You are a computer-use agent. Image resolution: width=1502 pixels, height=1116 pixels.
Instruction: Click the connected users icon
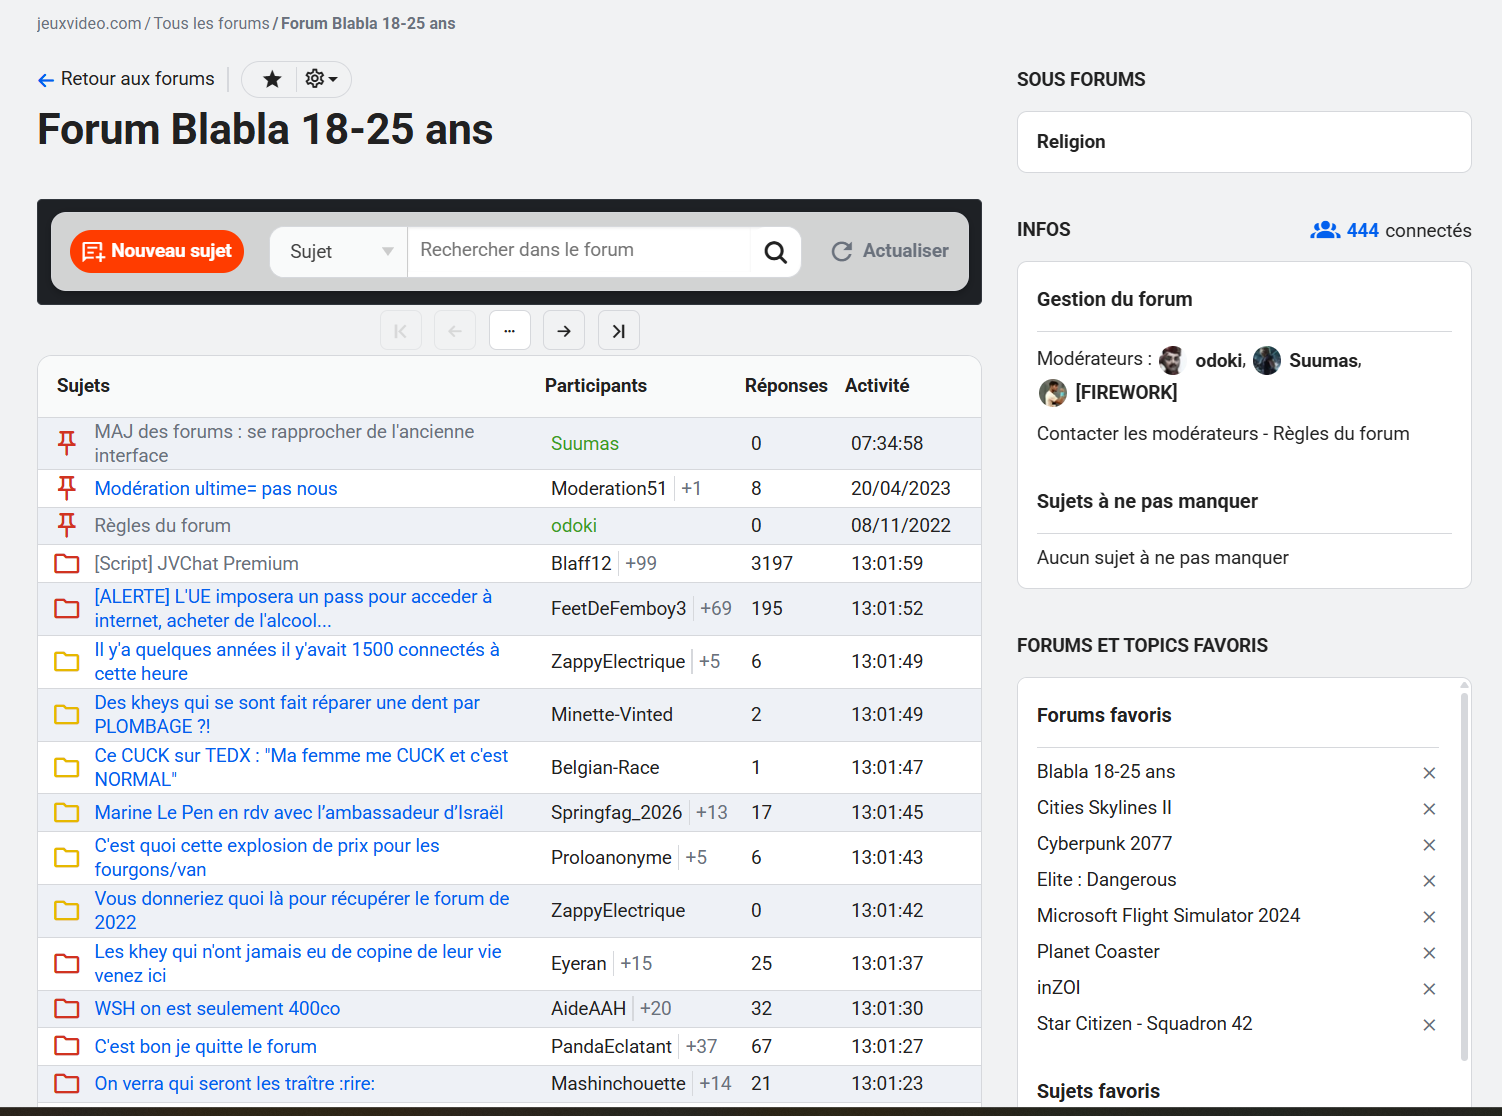(x=1325, y=230)
